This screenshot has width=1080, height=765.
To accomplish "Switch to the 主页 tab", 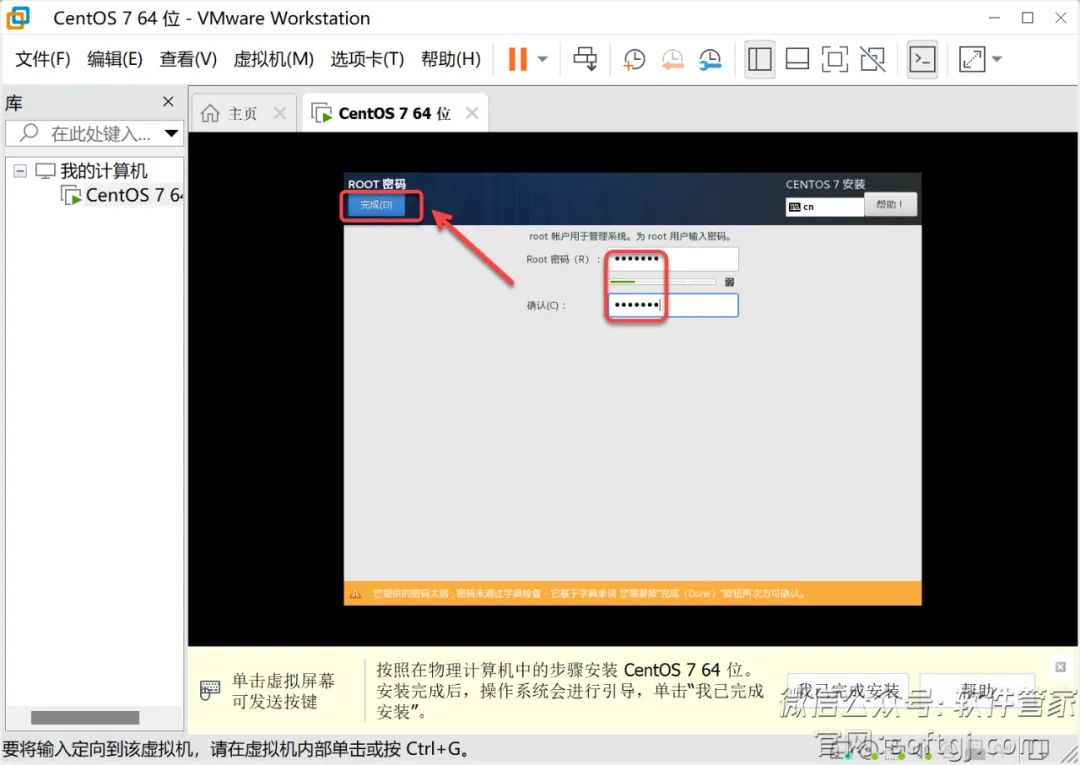I will [242, 113].
